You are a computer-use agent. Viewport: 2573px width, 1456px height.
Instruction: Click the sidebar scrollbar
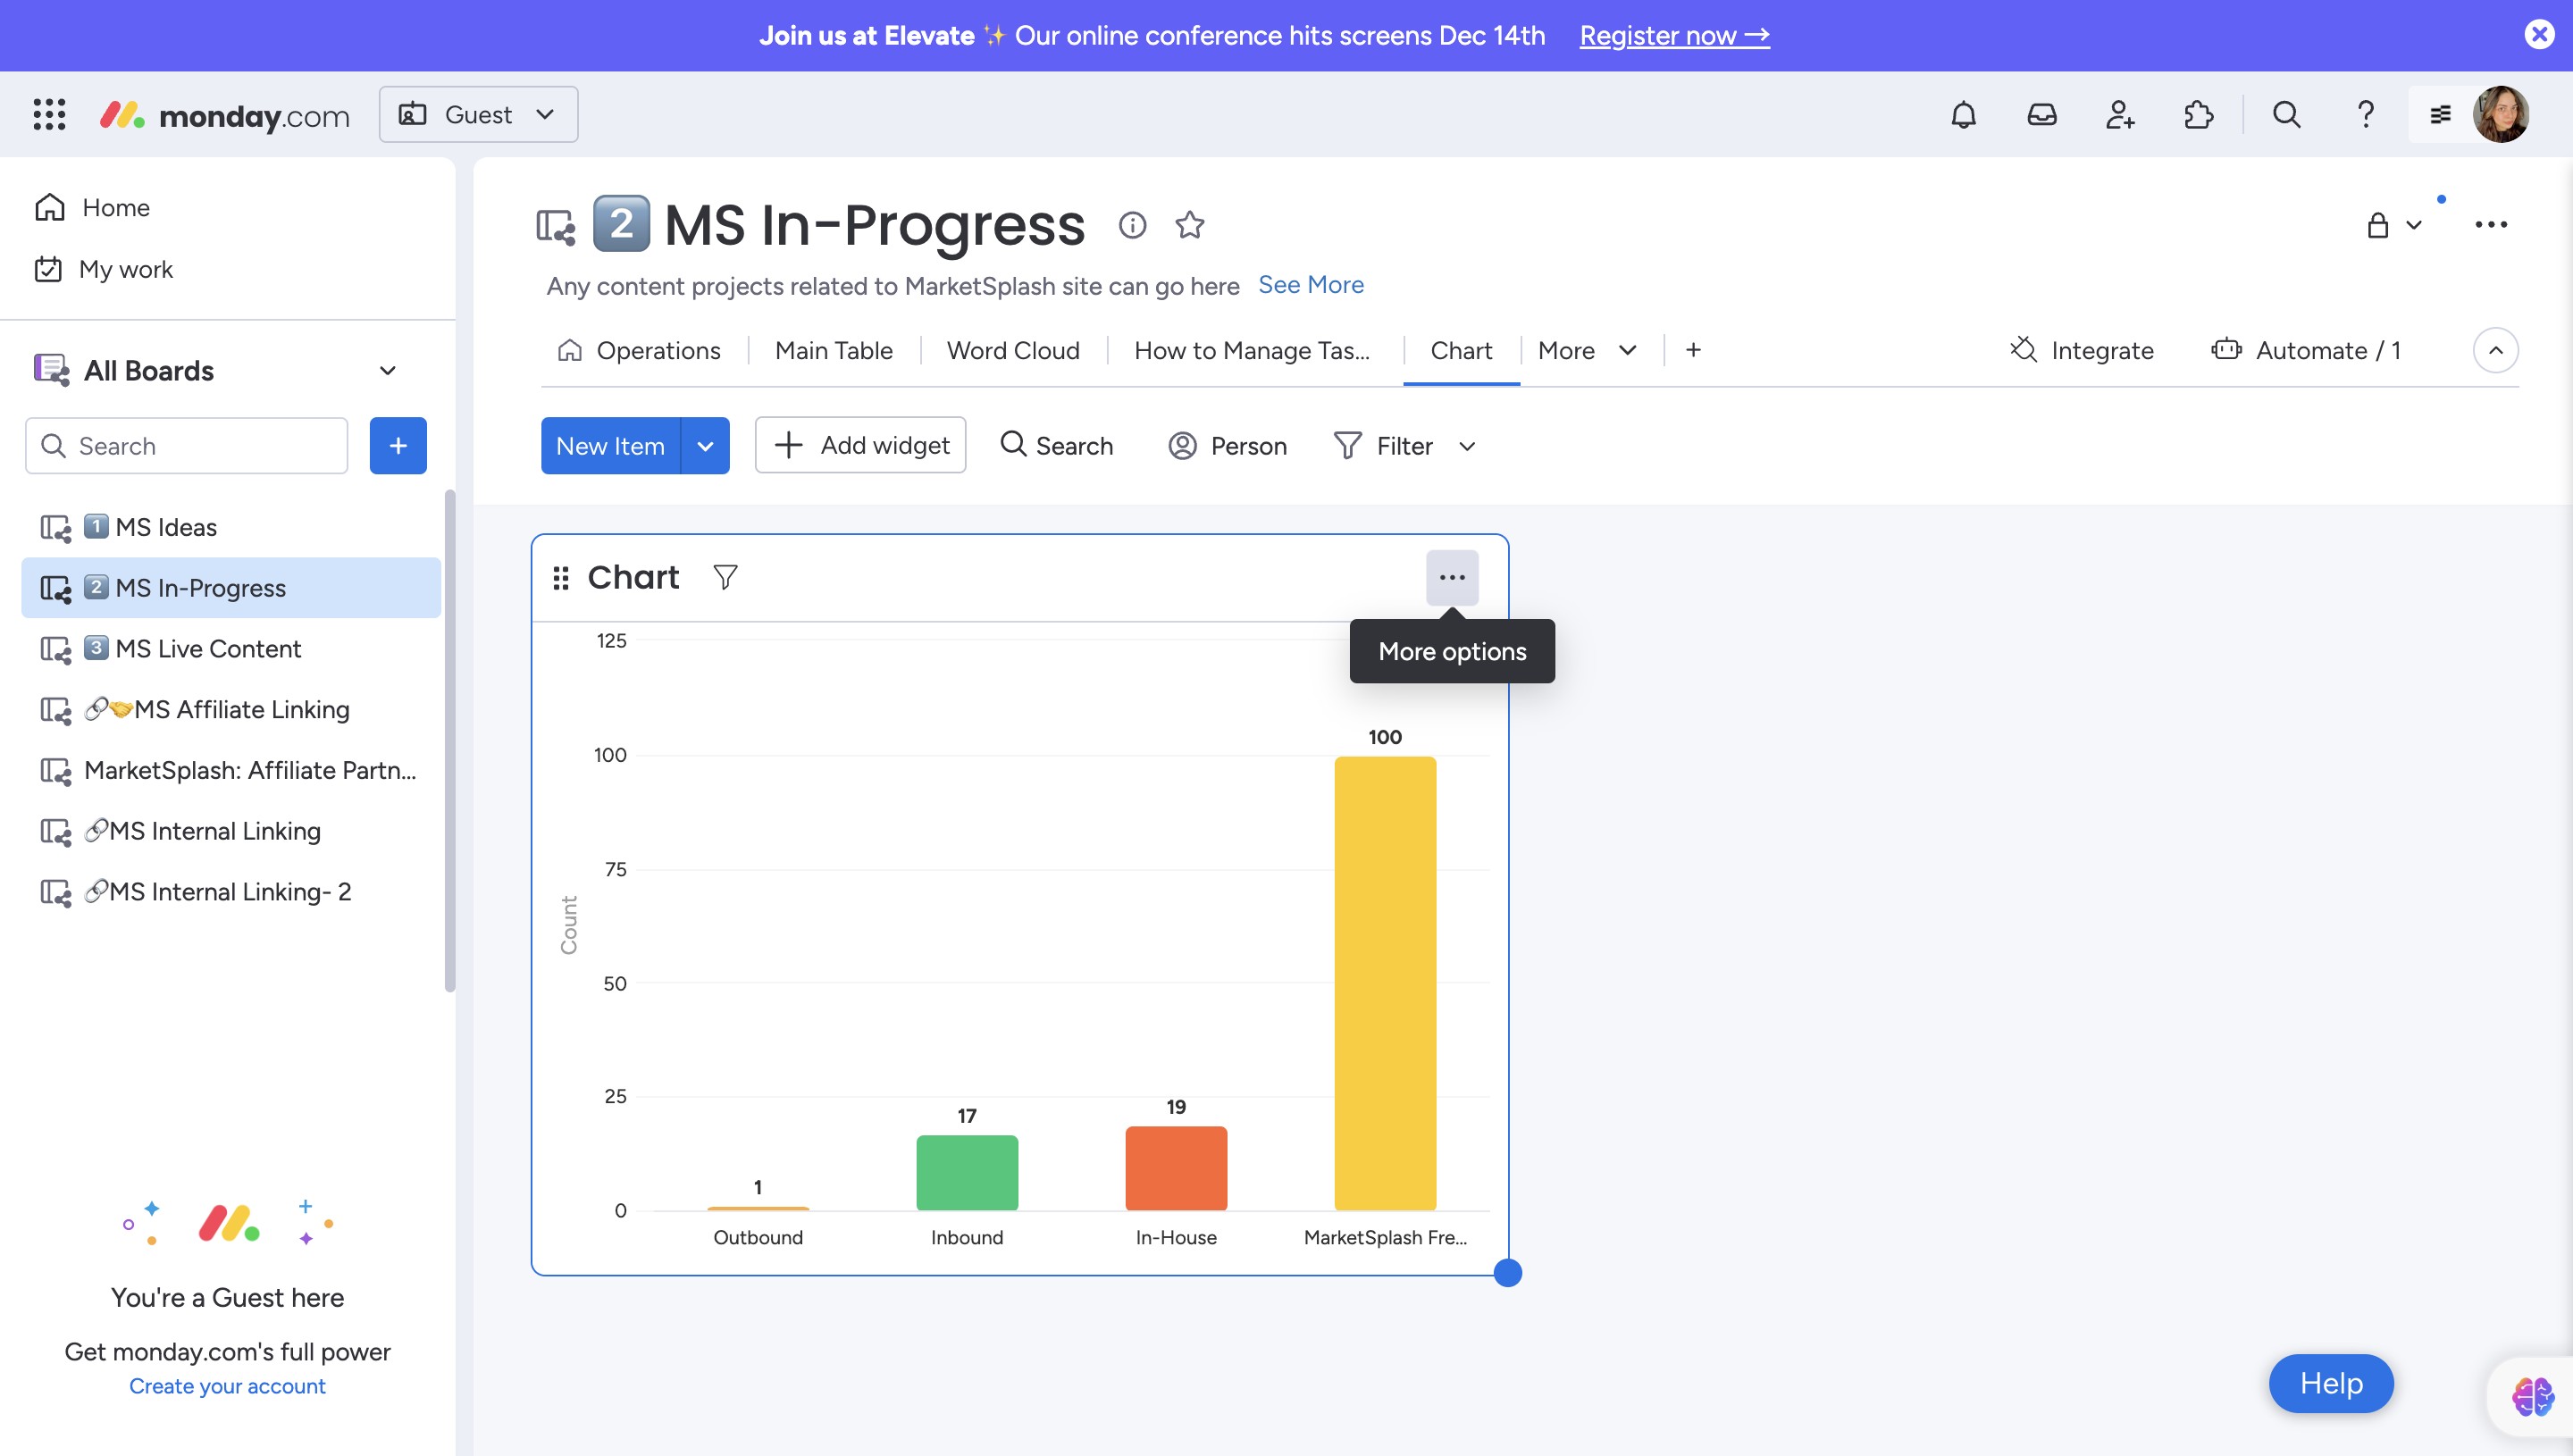[x=450, y=741]
